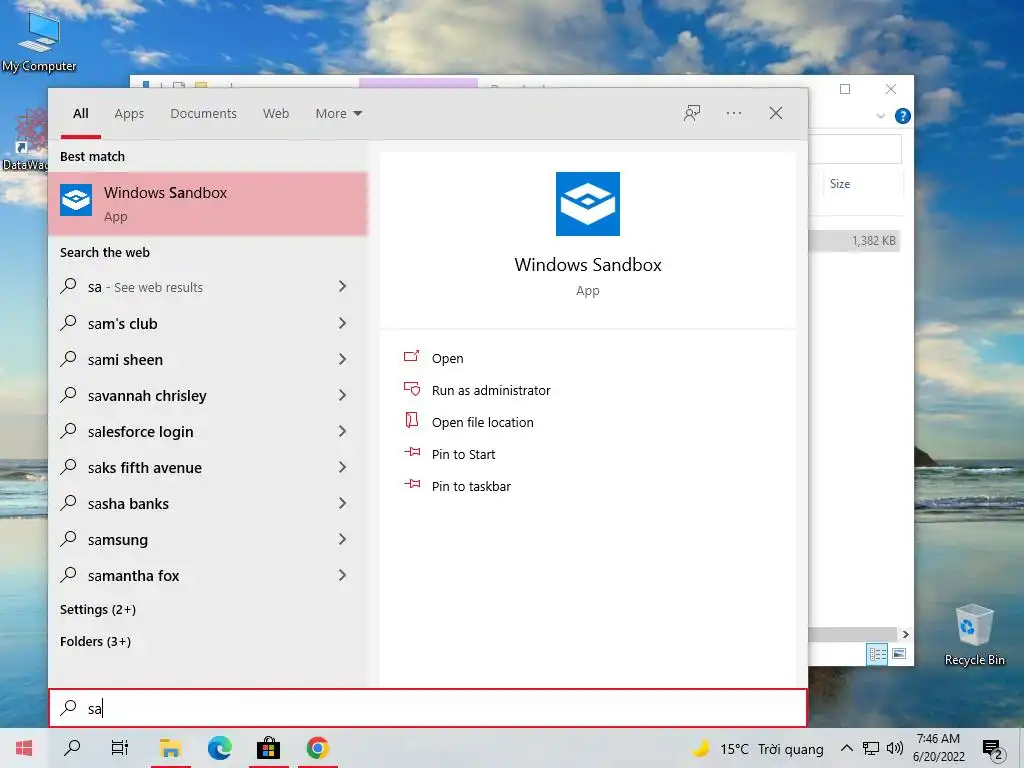
Task: Choose Pin to taskbar
Action: (472, 486)
